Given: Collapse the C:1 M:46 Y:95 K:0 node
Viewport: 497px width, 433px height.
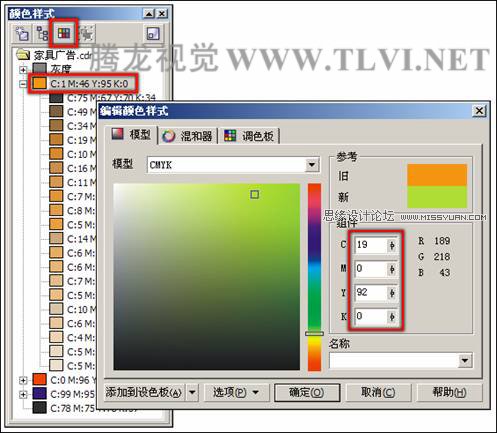Looking at the screenshot, I should (23, 84).
